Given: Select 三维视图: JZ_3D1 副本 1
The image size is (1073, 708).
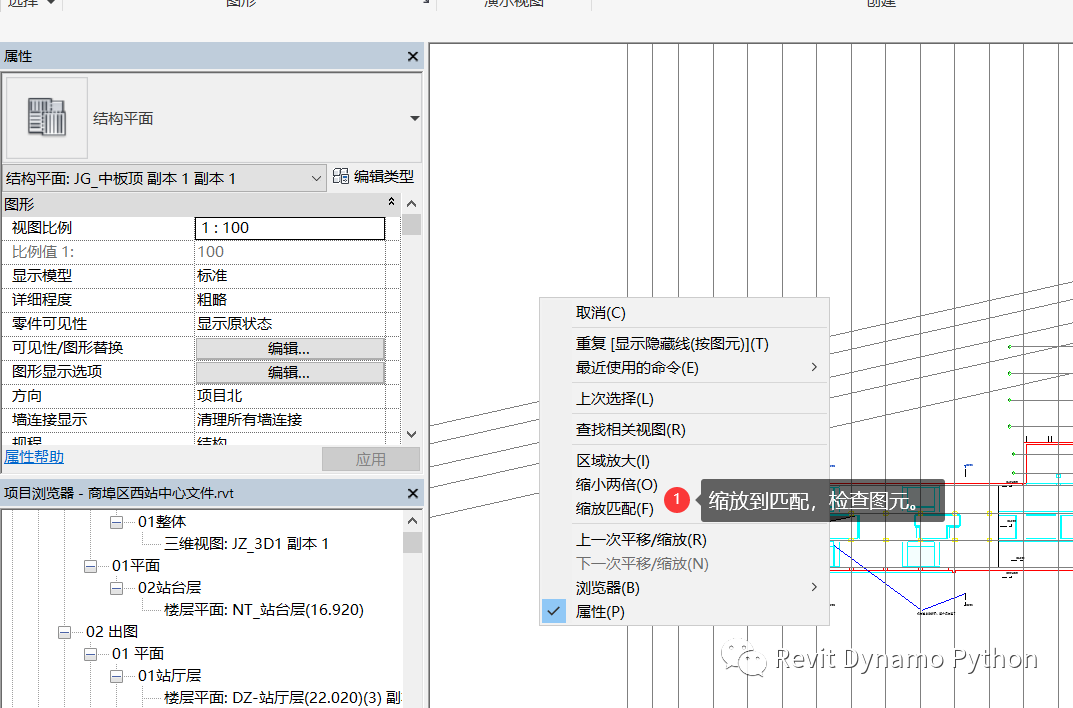Looking at the screenshot, I should 246,544.
